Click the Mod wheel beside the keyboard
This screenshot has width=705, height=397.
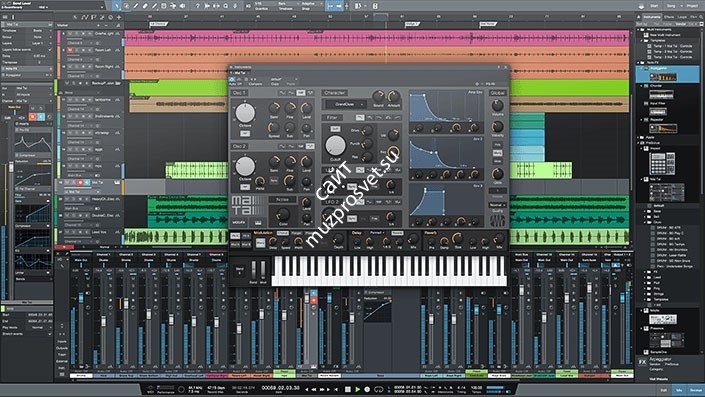263,271
